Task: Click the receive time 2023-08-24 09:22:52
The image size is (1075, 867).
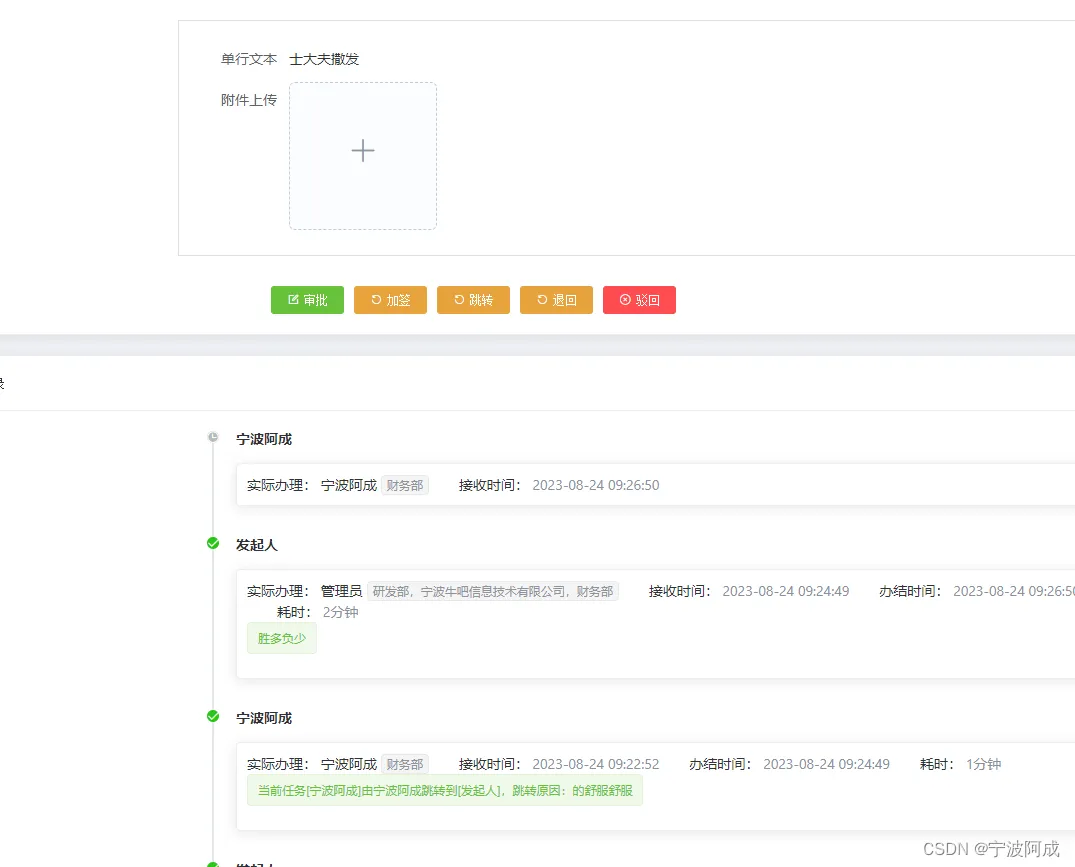Action: pyautogui.click(x=596, y=764)
